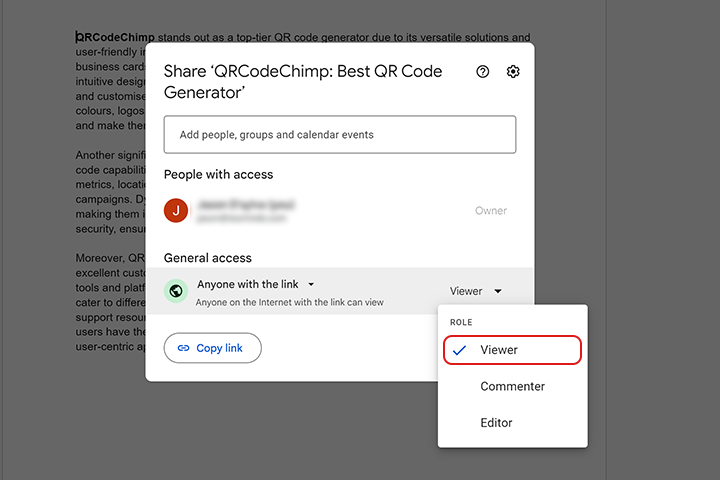Click the green globe general access icon
Image resolution: width=720 pixels, height=480 pixels.
click(x=176, y=291)
